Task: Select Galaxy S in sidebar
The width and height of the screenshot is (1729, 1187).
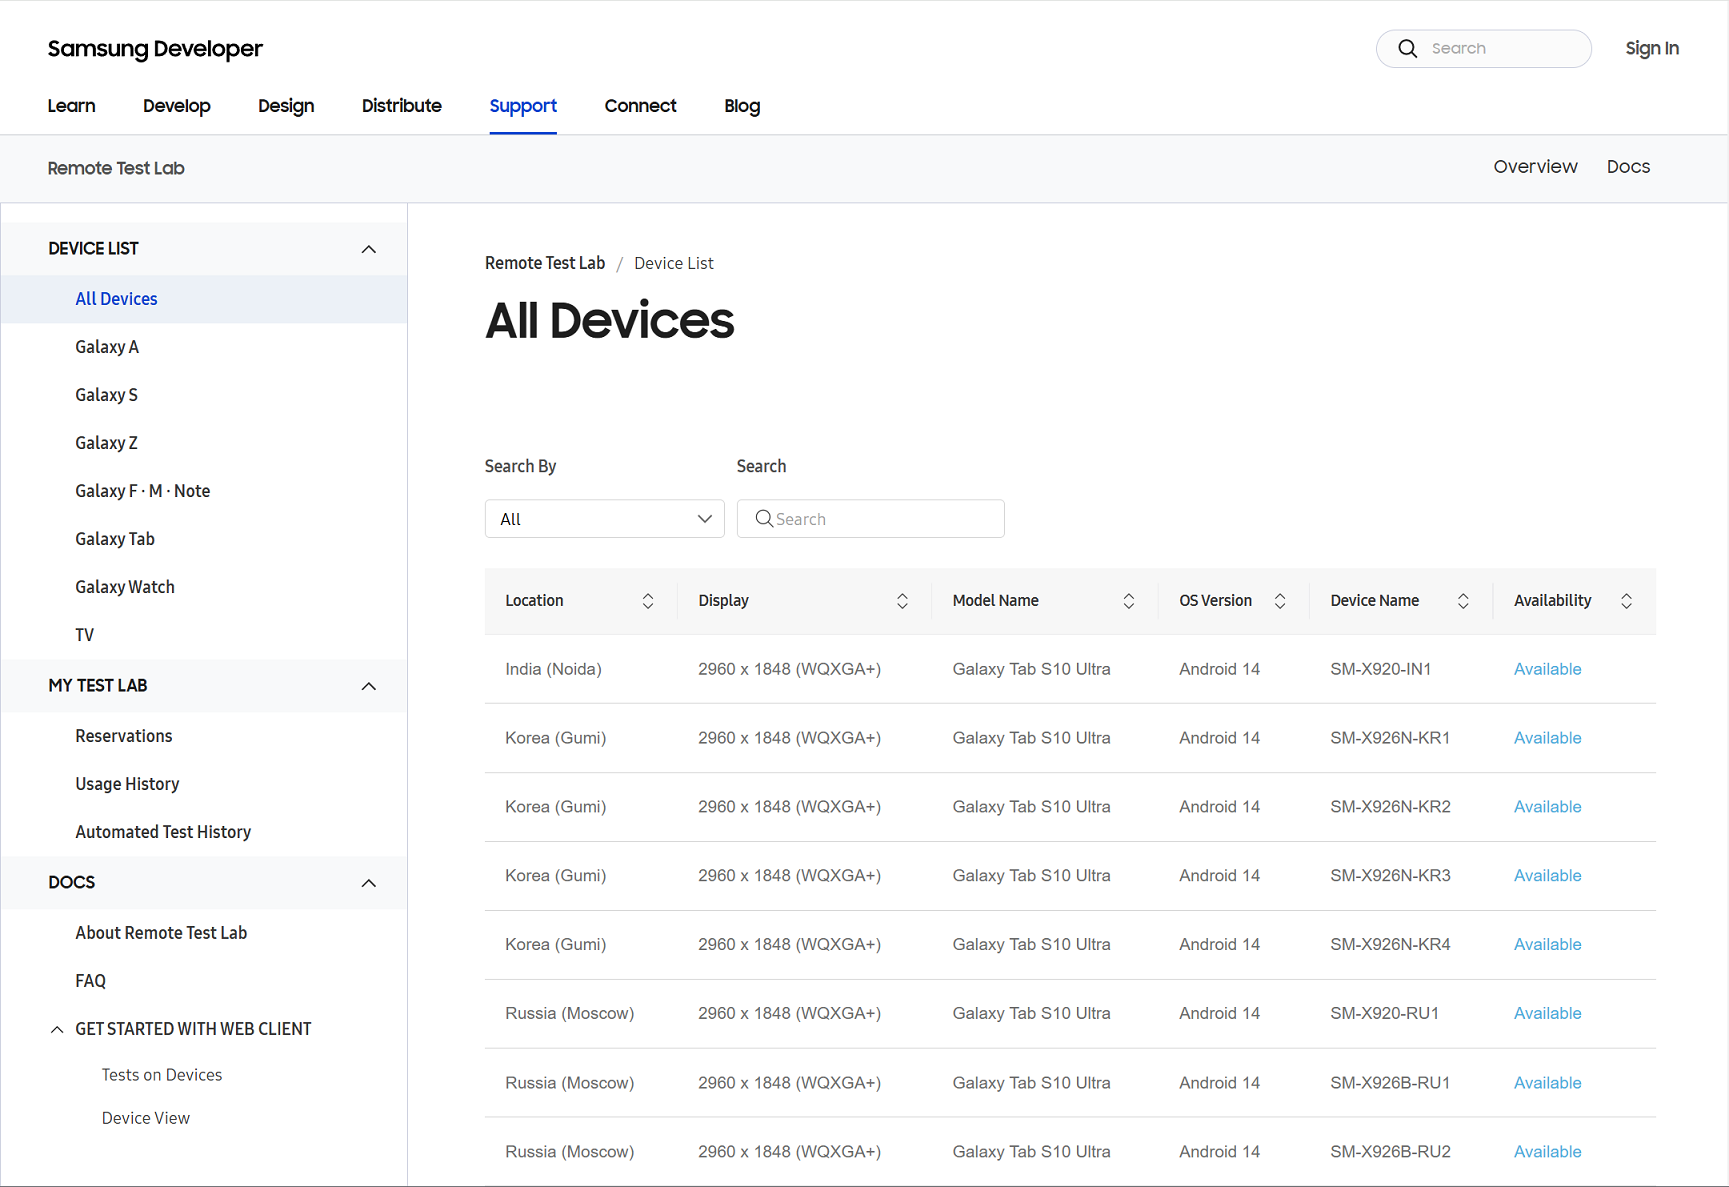Action: pyautogui.click(x=106, y=395)
